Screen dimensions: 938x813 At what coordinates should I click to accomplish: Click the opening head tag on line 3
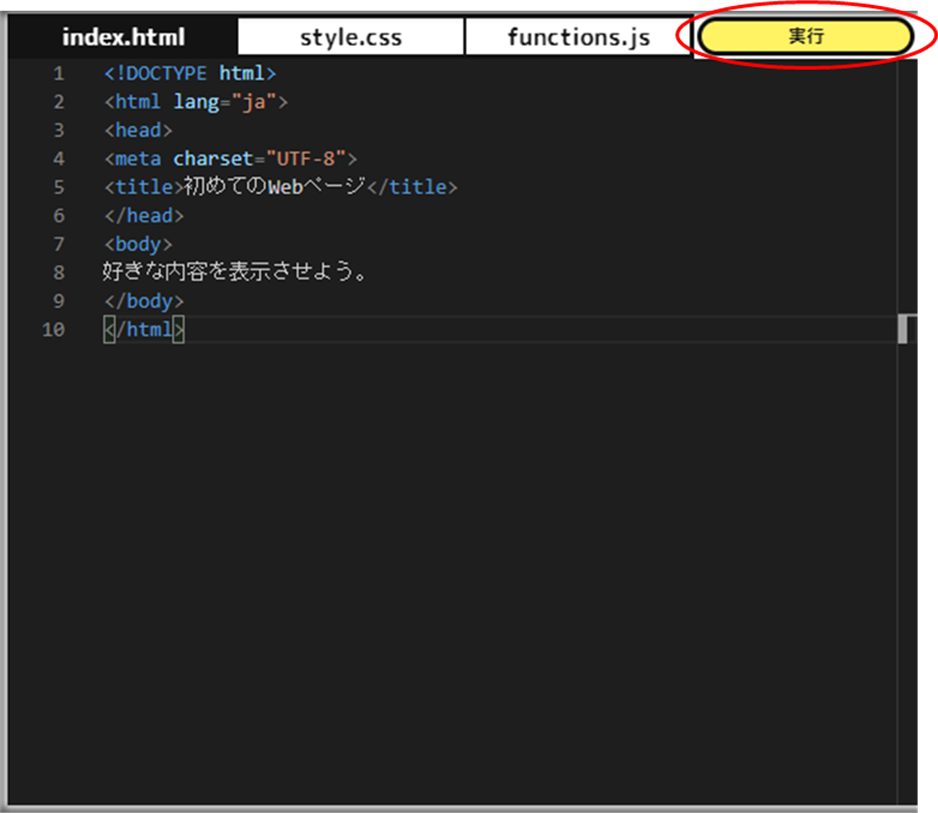pyautogui.click(x=138, y=130)
